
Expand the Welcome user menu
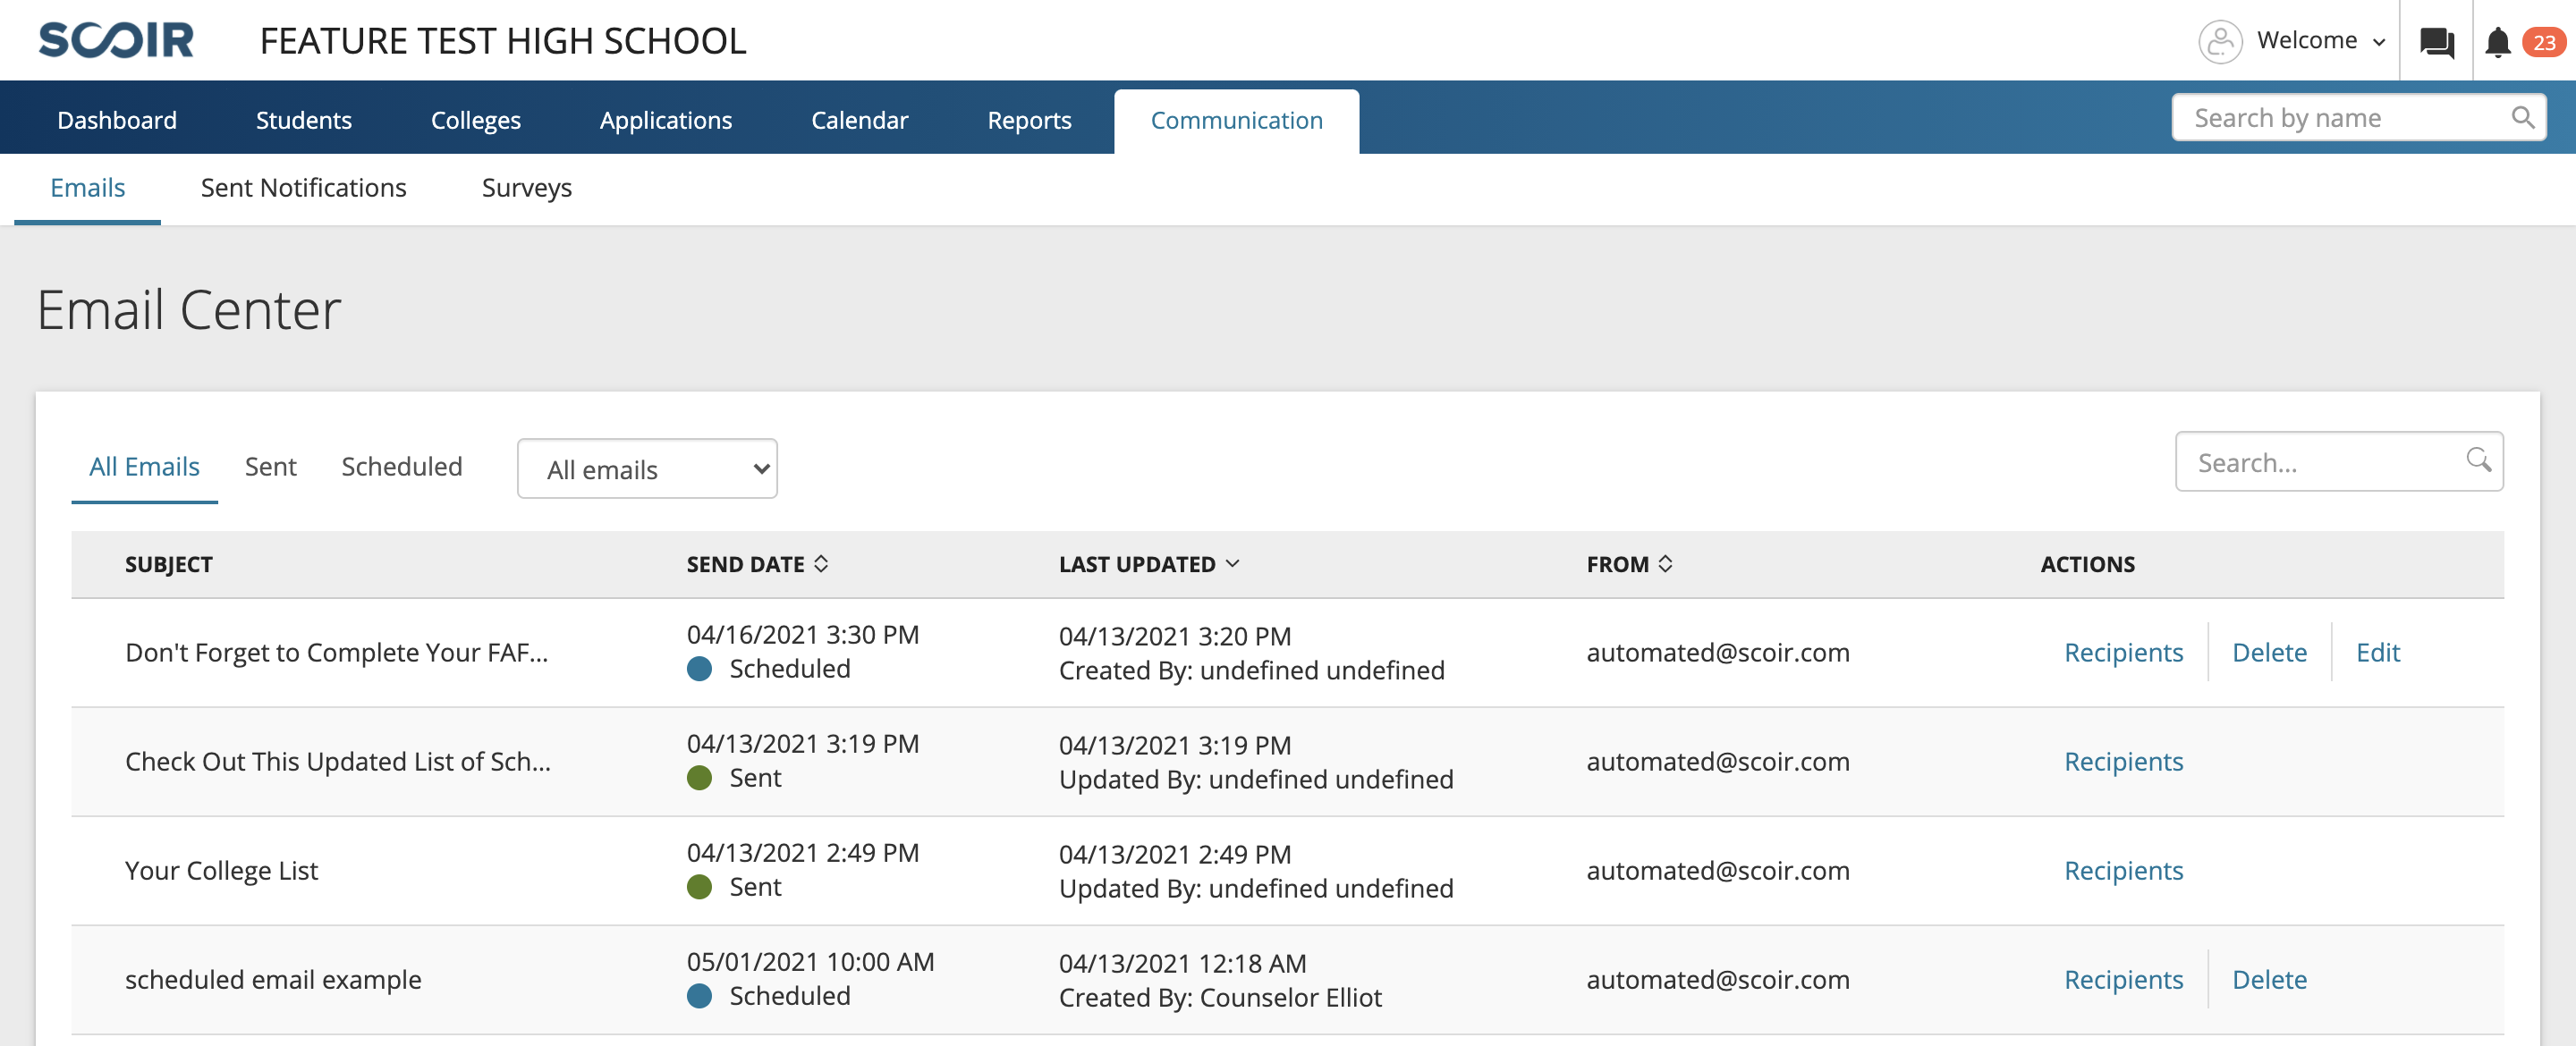2321,41
